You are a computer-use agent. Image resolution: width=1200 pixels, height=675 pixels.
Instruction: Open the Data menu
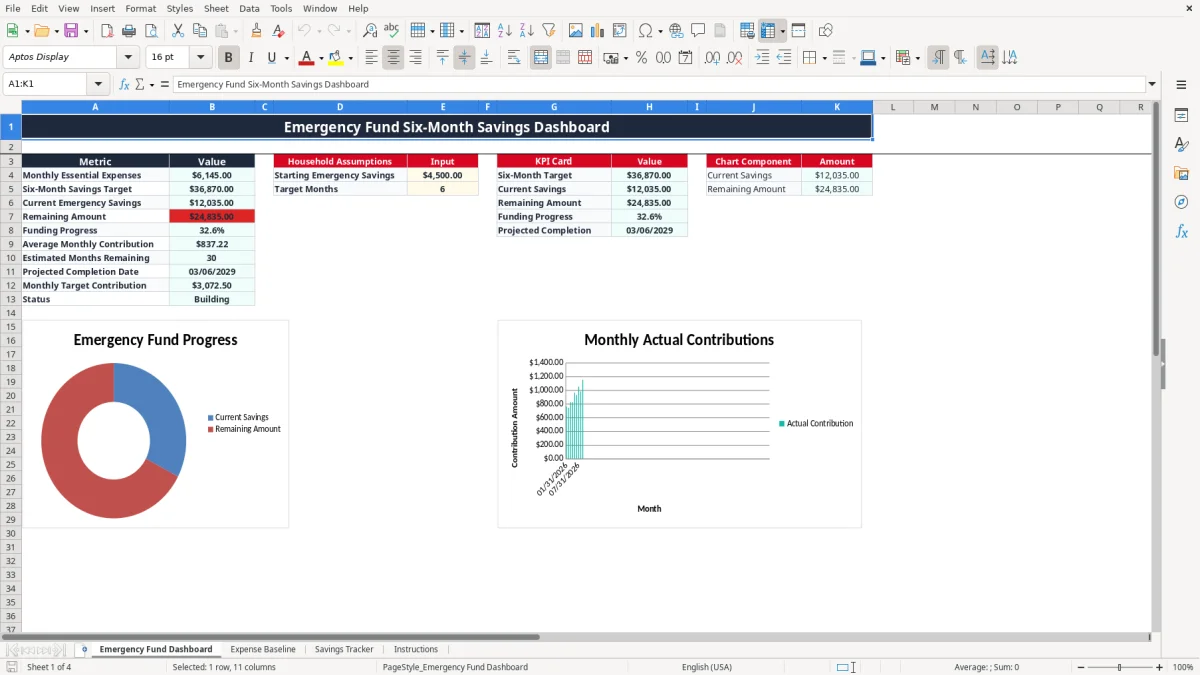click(x=250, y=8)
